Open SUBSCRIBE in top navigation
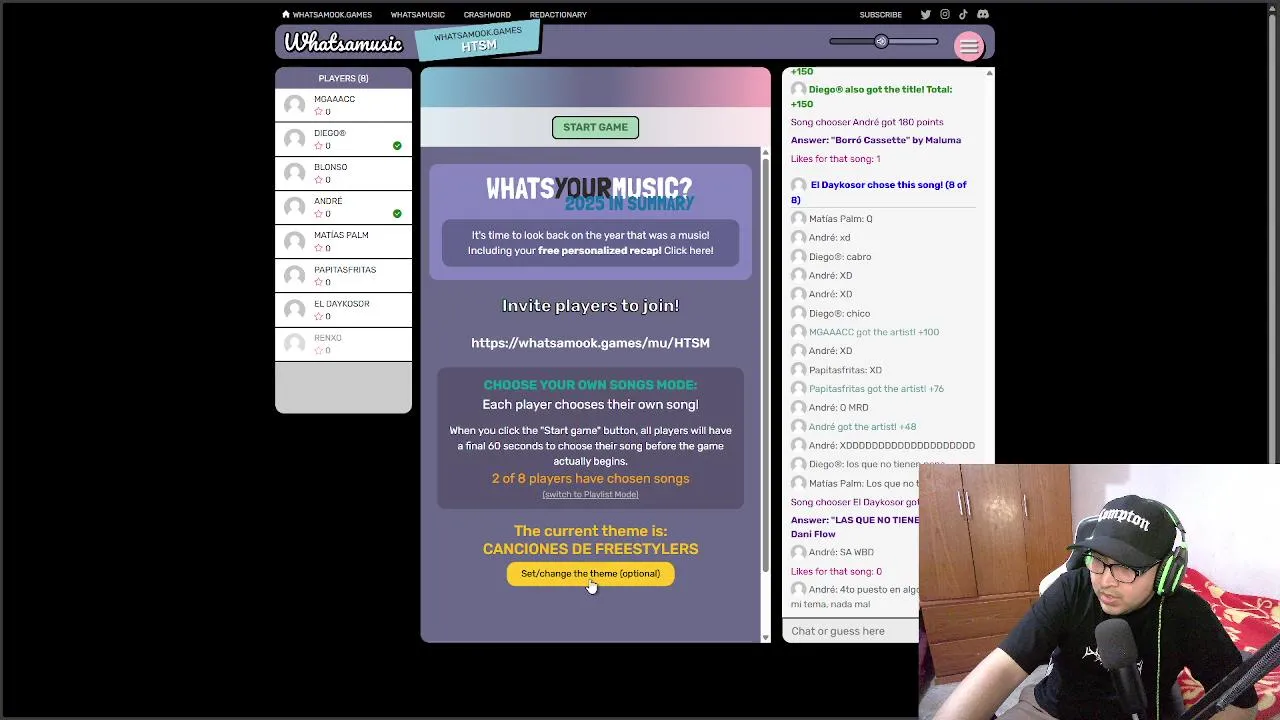1280x720 pixels. (880, 14)
